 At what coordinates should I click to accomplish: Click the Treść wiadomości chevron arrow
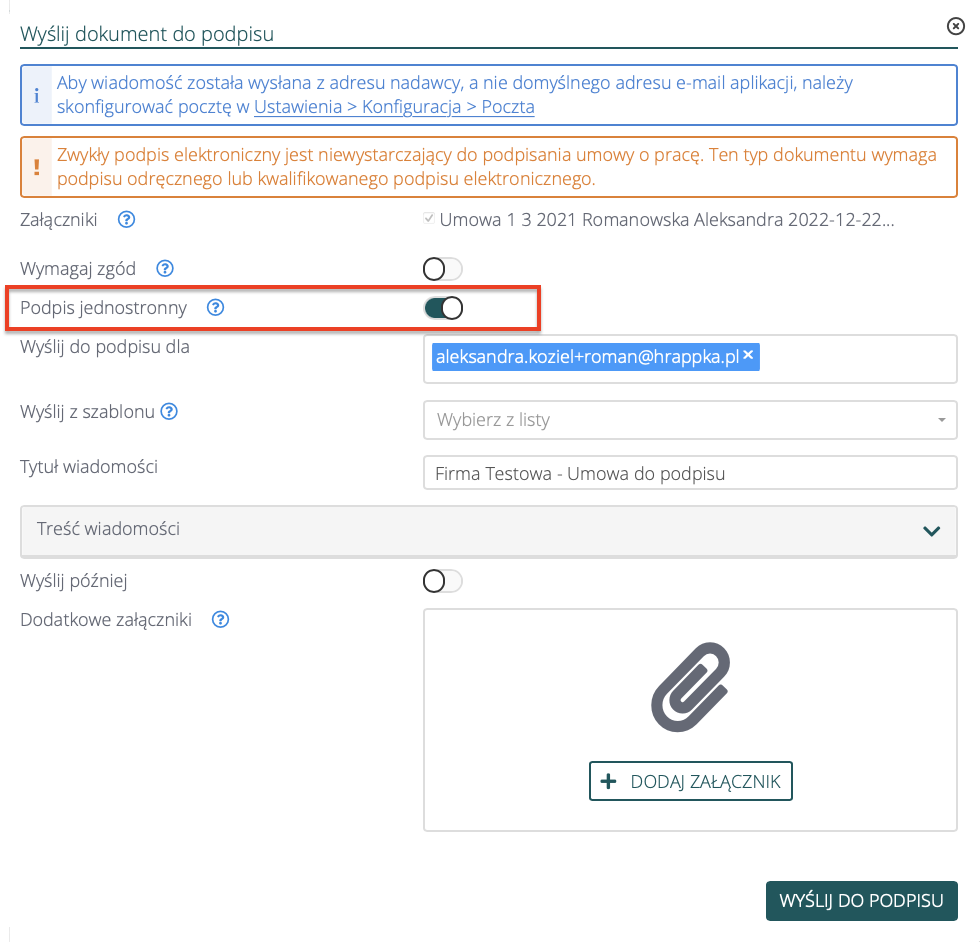pos(932,531)
